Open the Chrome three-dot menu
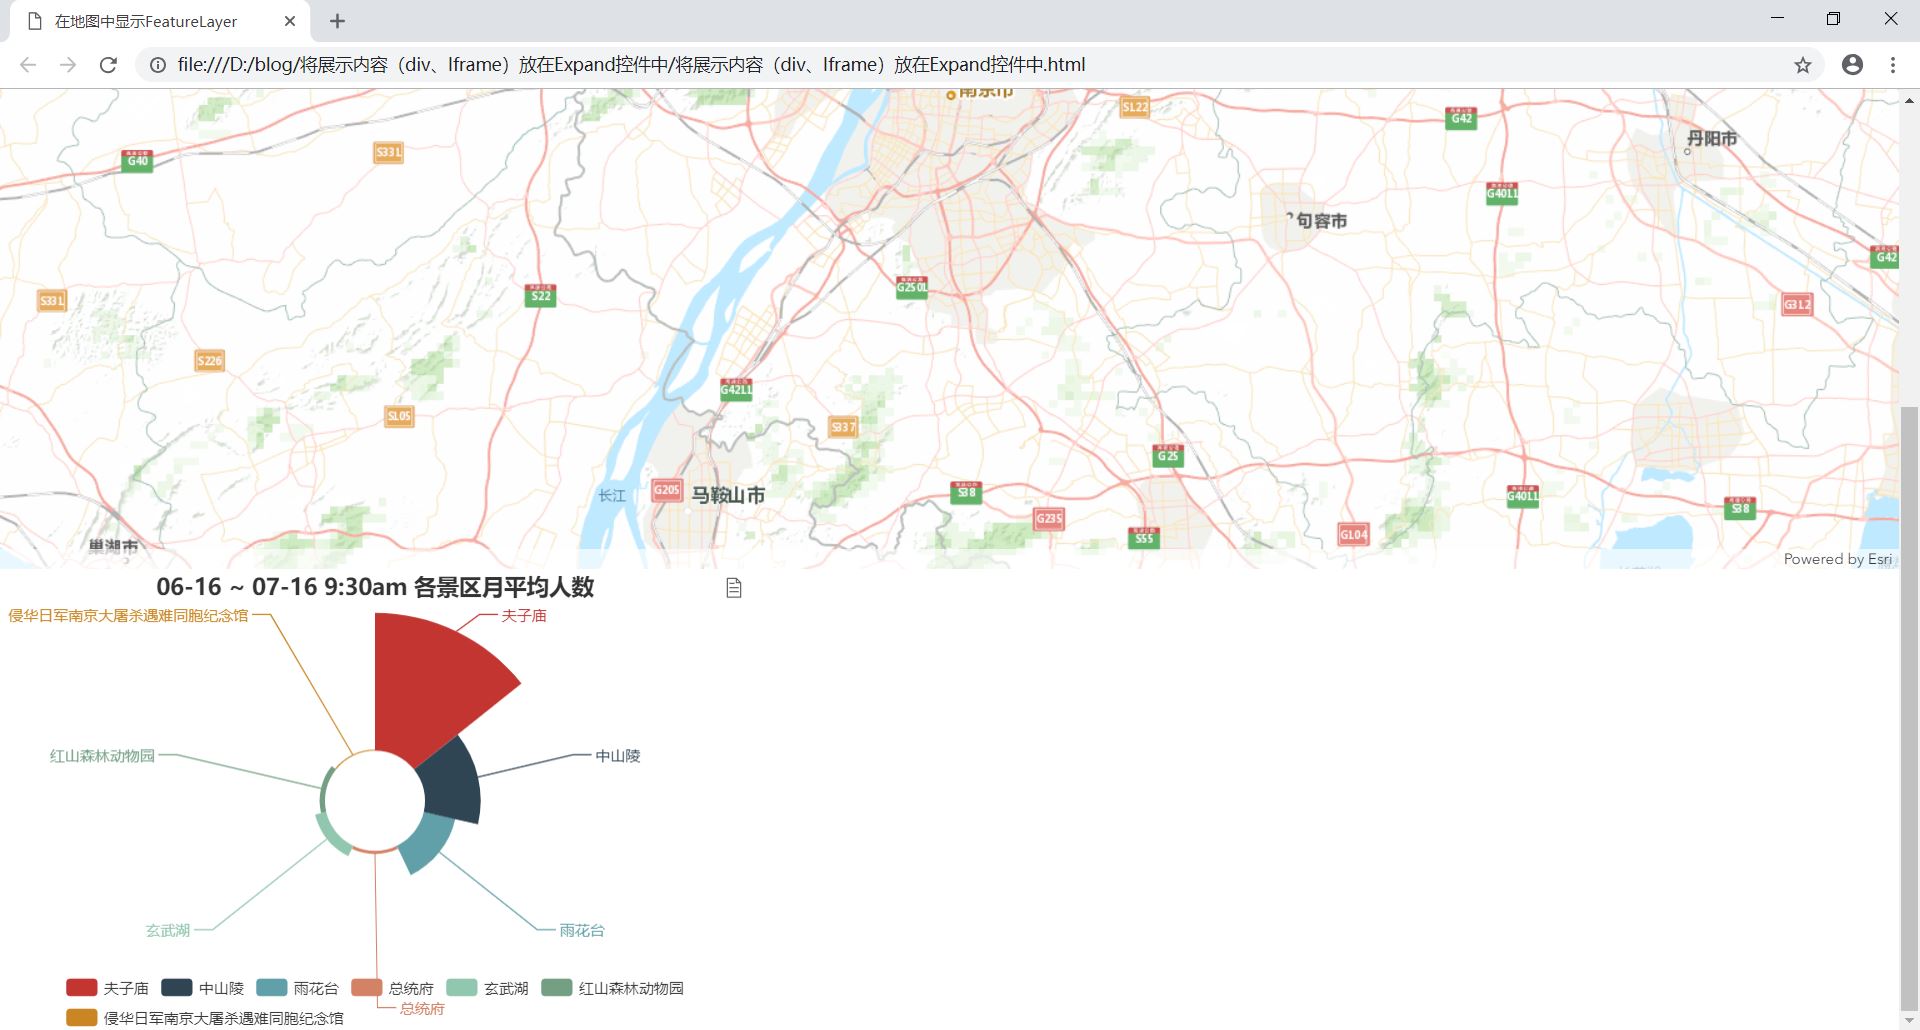 click(1892, 65)
